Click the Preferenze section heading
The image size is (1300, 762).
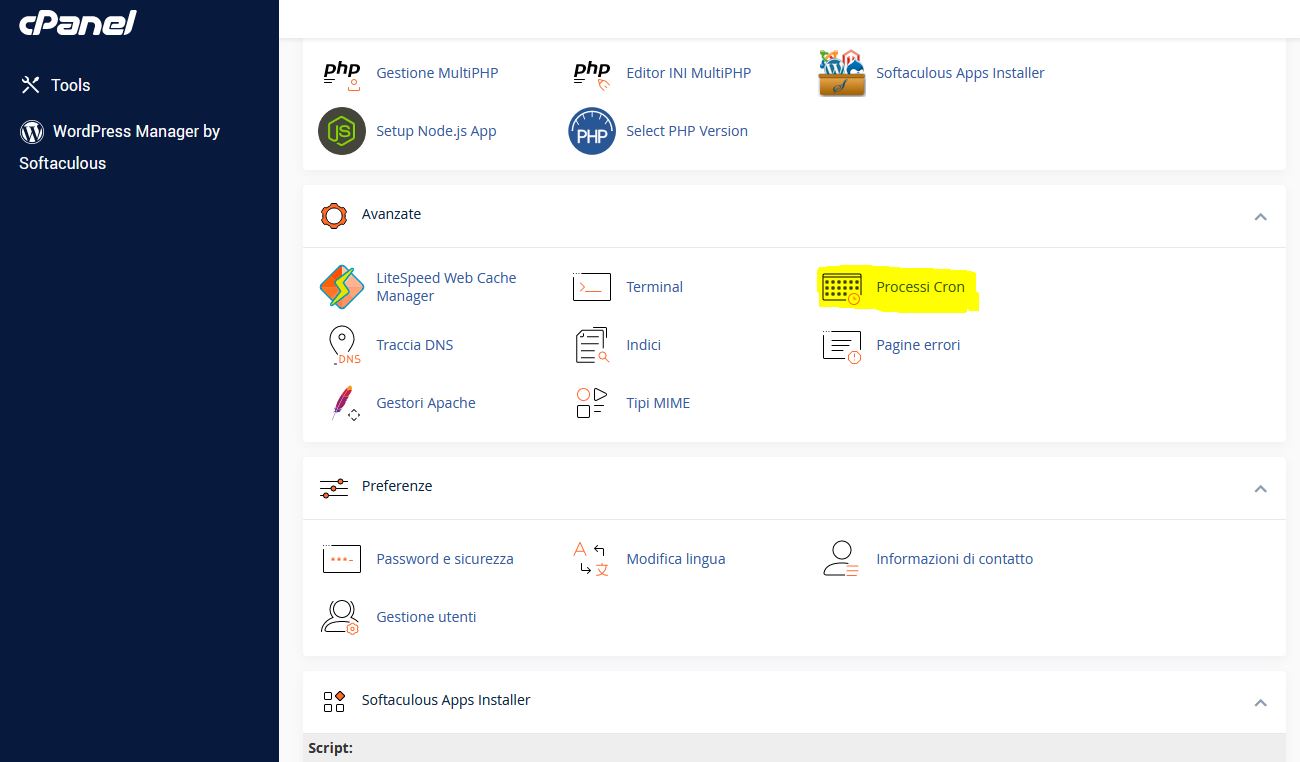(x=397, y=486)
